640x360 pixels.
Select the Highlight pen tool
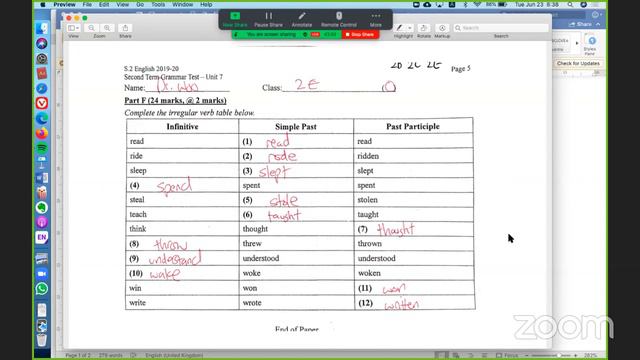tap(400, 28)
